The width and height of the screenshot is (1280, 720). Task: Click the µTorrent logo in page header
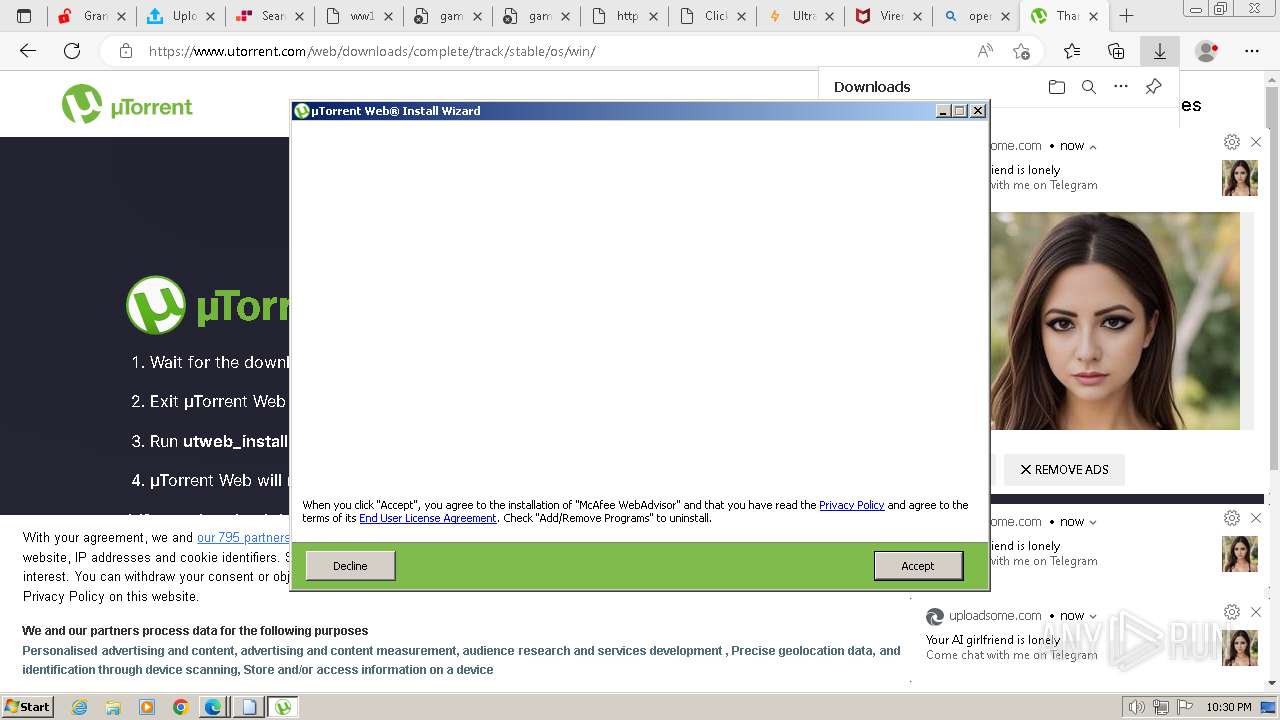tap(127, 104)
